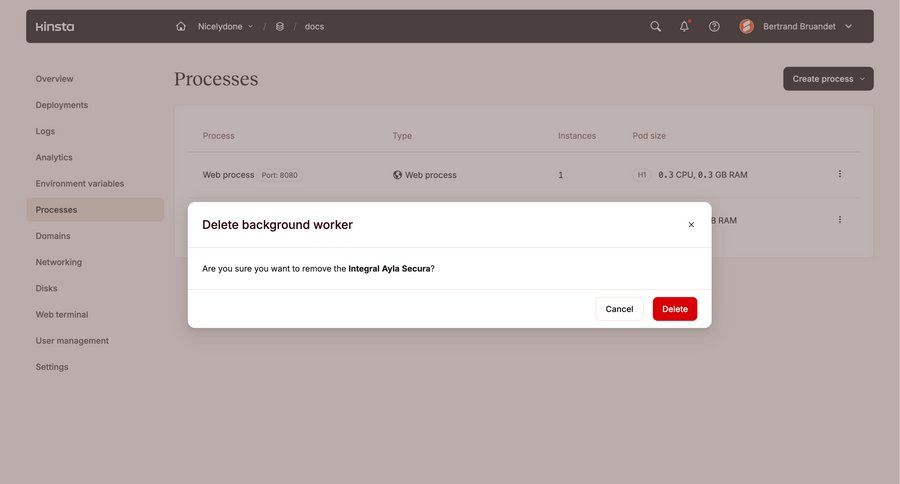Click the Web process row name
Screen dimensions: 900x484
click(x=228, y=175)
